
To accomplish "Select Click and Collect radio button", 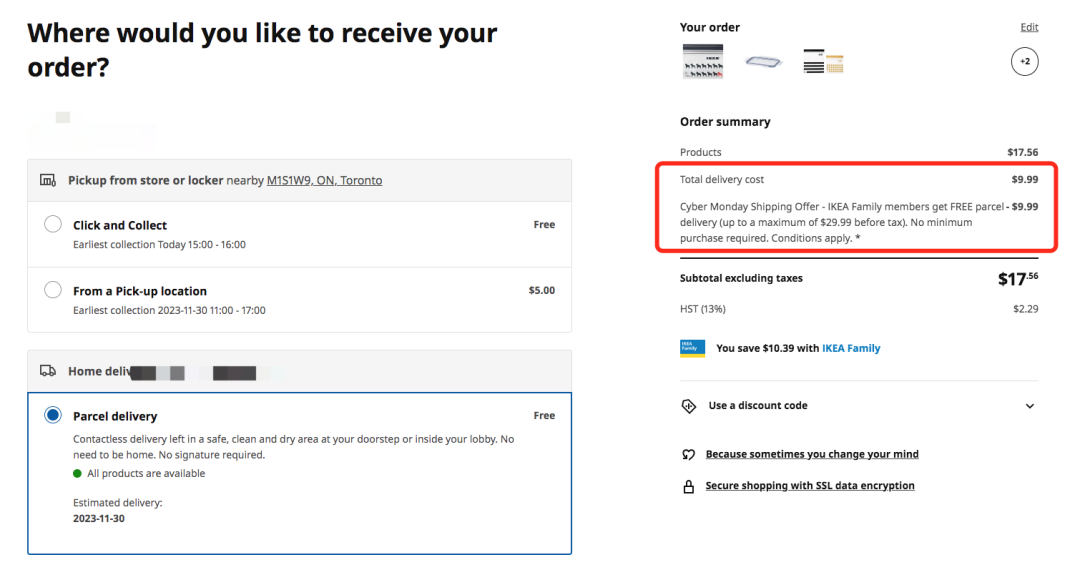I will coord(53,225).
